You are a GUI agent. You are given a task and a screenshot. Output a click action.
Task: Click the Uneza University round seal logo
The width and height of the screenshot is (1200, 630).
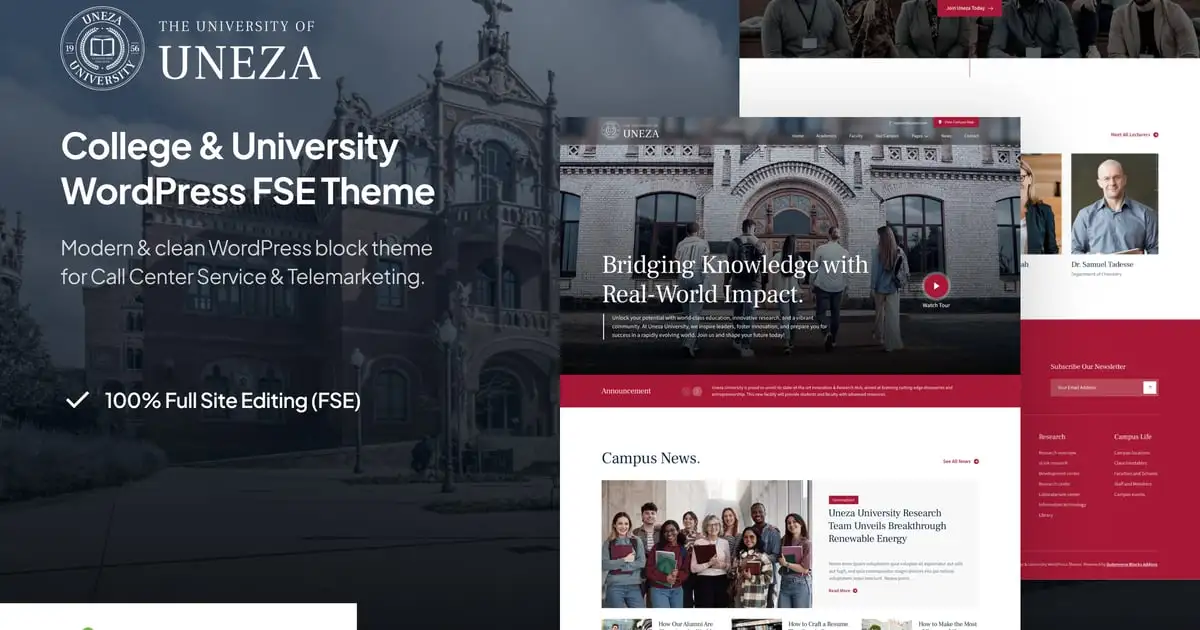pos(102,48)
